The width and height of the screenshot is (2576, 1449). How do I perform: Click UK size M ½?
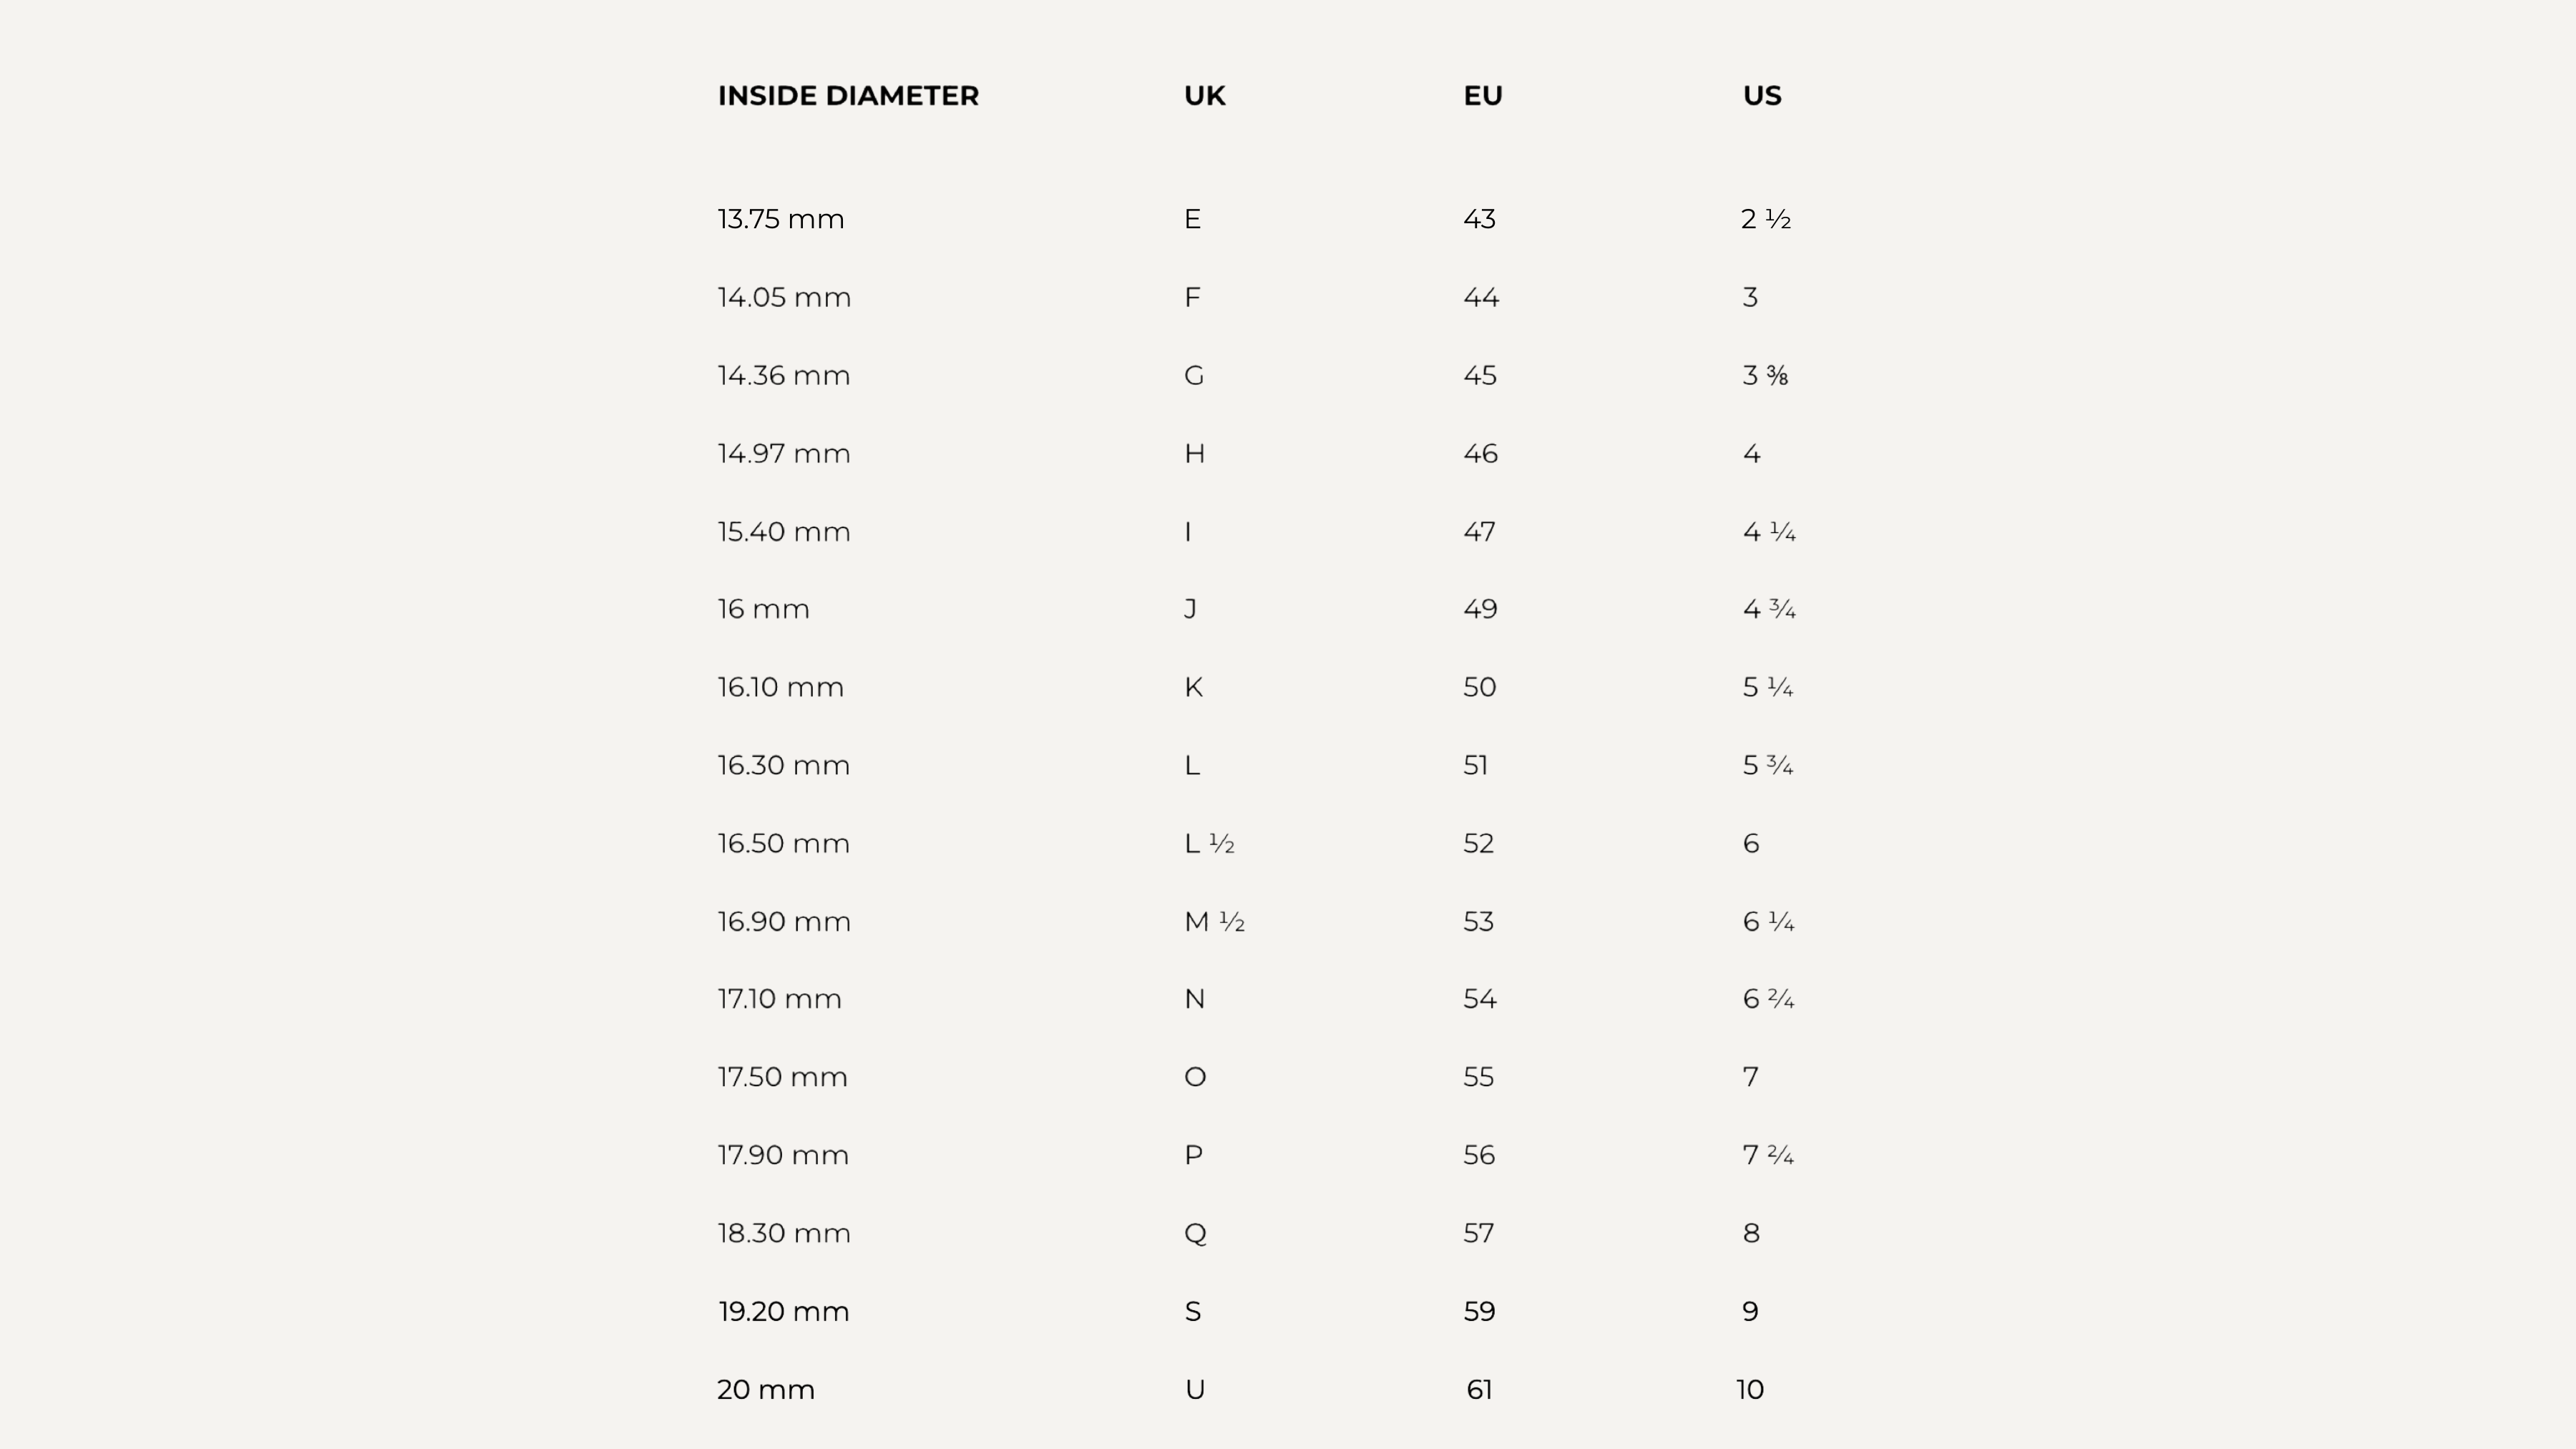point(1213,922)
